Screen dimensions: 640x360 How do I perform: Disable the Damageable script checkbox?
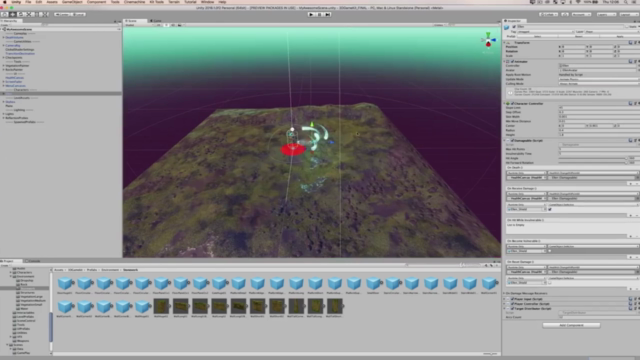click(512, 140)
